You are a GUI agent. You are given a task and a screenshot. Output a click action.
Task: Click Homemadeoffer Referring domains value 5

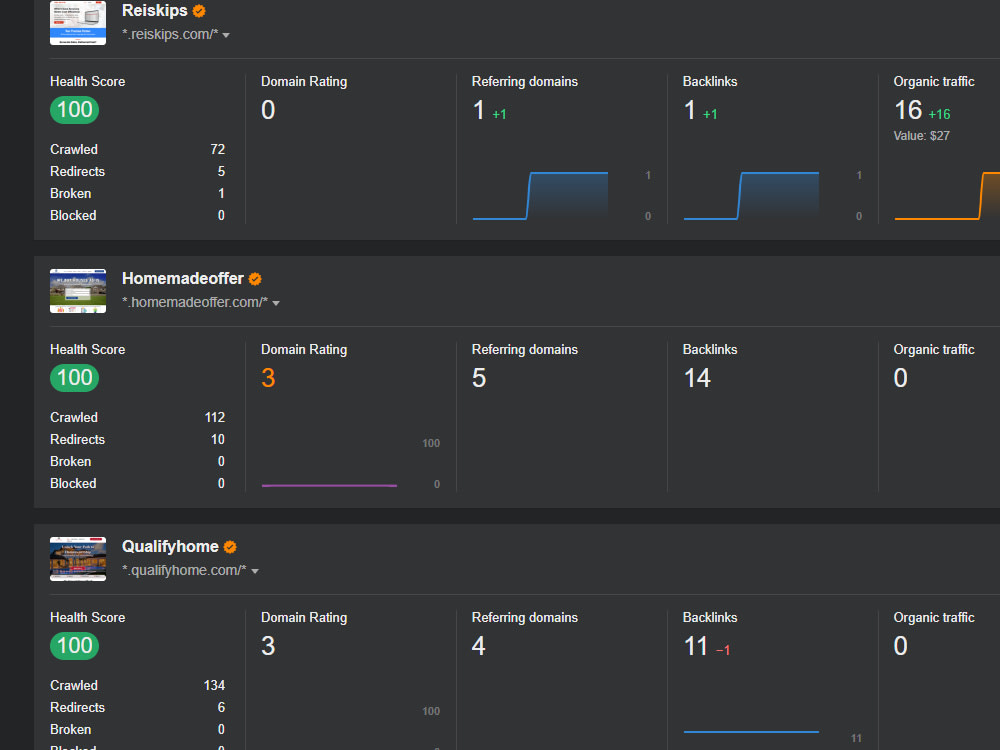pos(479,378)
